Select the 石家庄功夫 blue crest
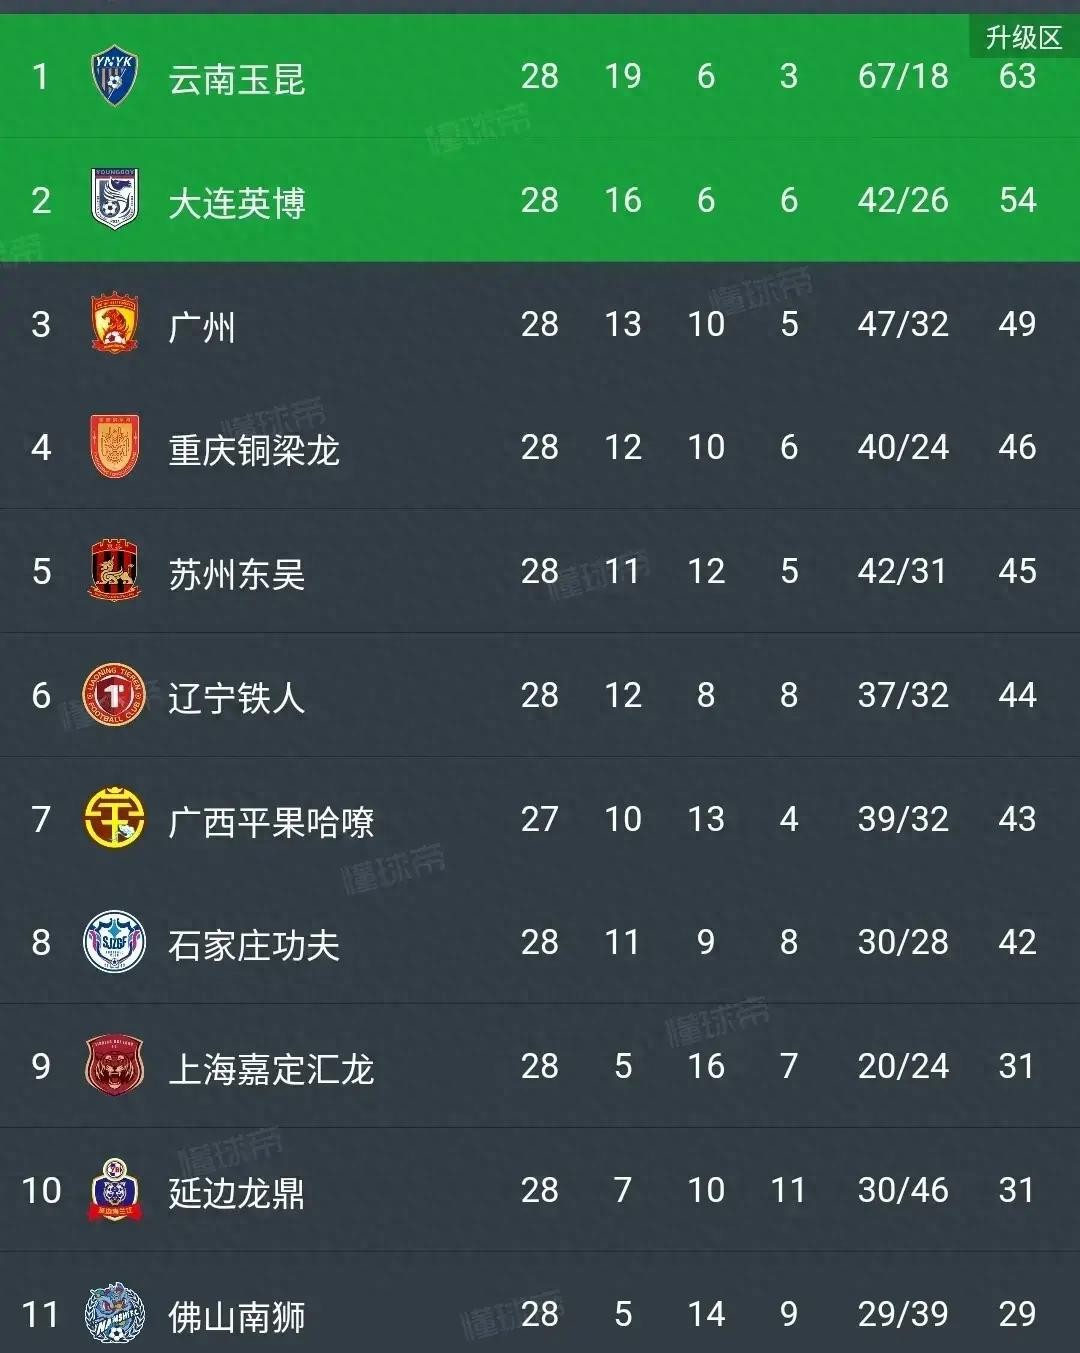 (x=114, y=942)
